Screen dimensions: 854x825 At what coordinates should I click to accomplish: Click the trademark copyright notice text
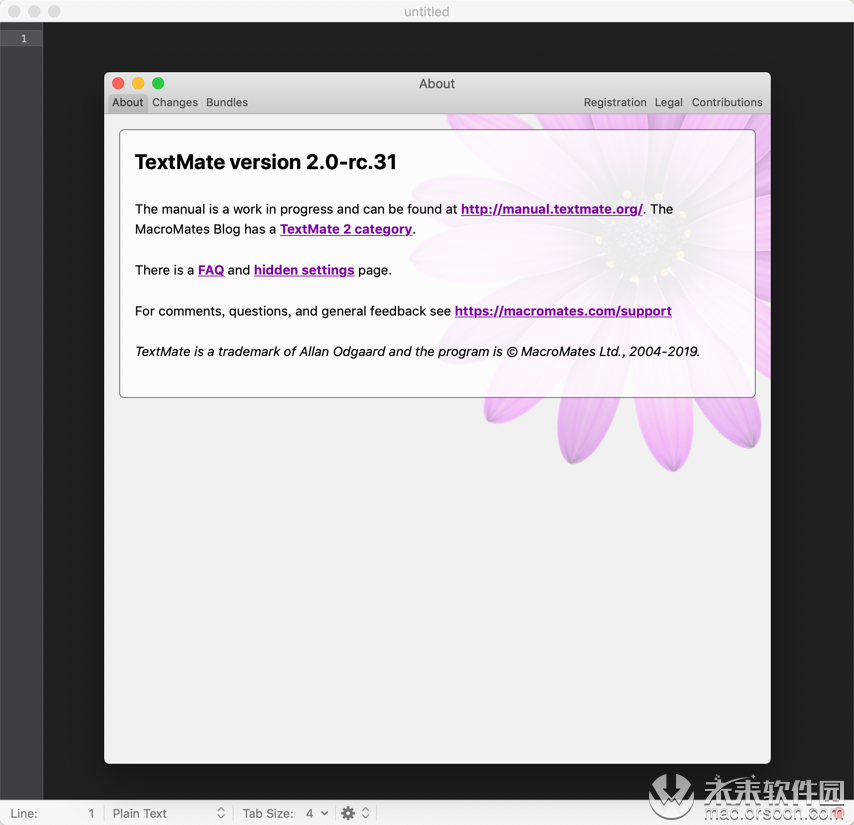[417, 352]
